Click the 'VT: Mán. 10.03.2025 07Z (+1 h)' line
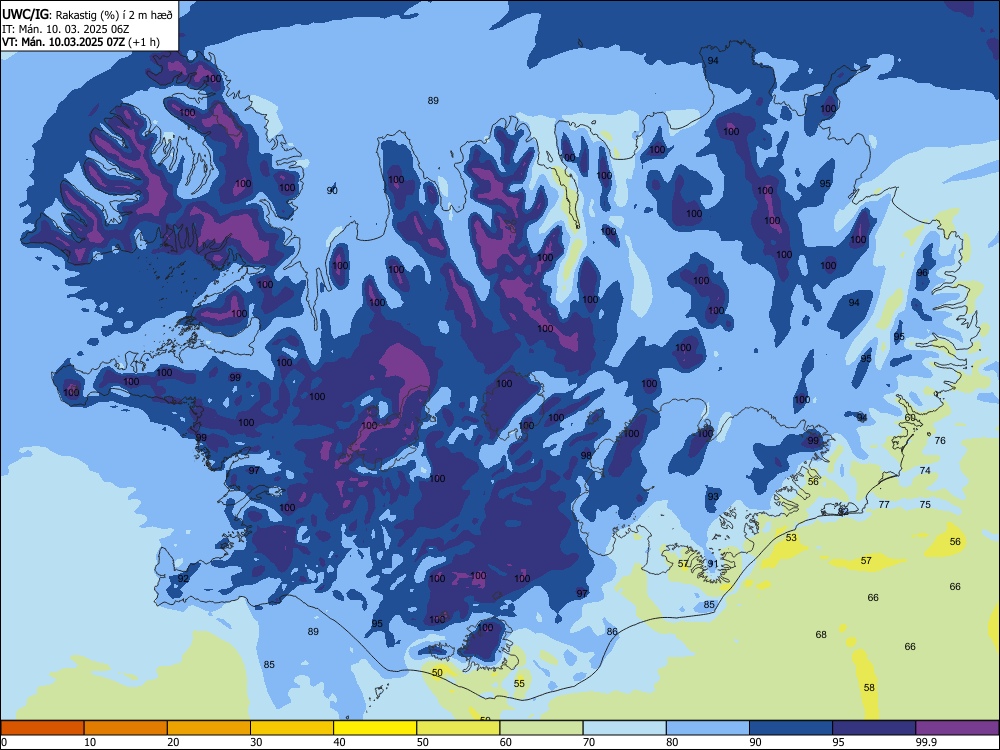This screenshot has width=1000, height=750. click(81, 42)
